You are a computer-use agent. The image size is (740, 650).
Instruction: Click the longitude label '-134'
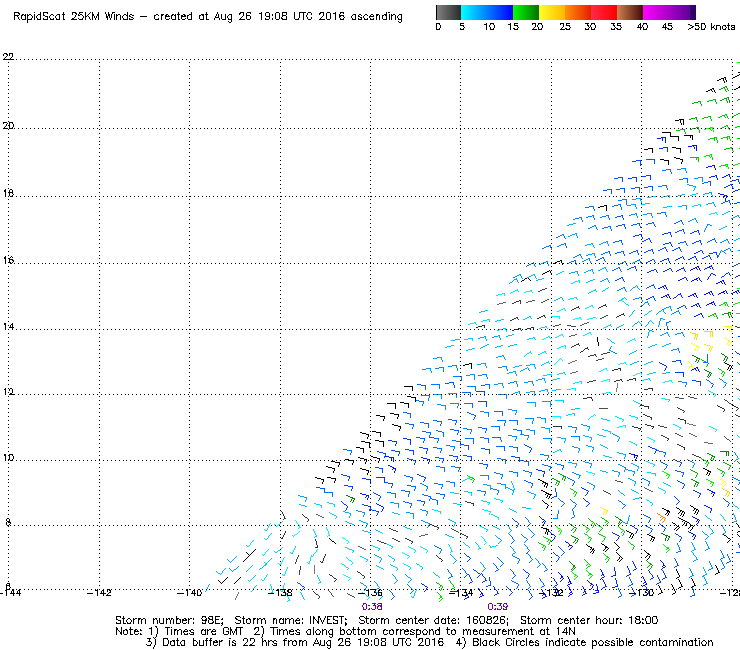pyautogui.click(x=461, y=593)
